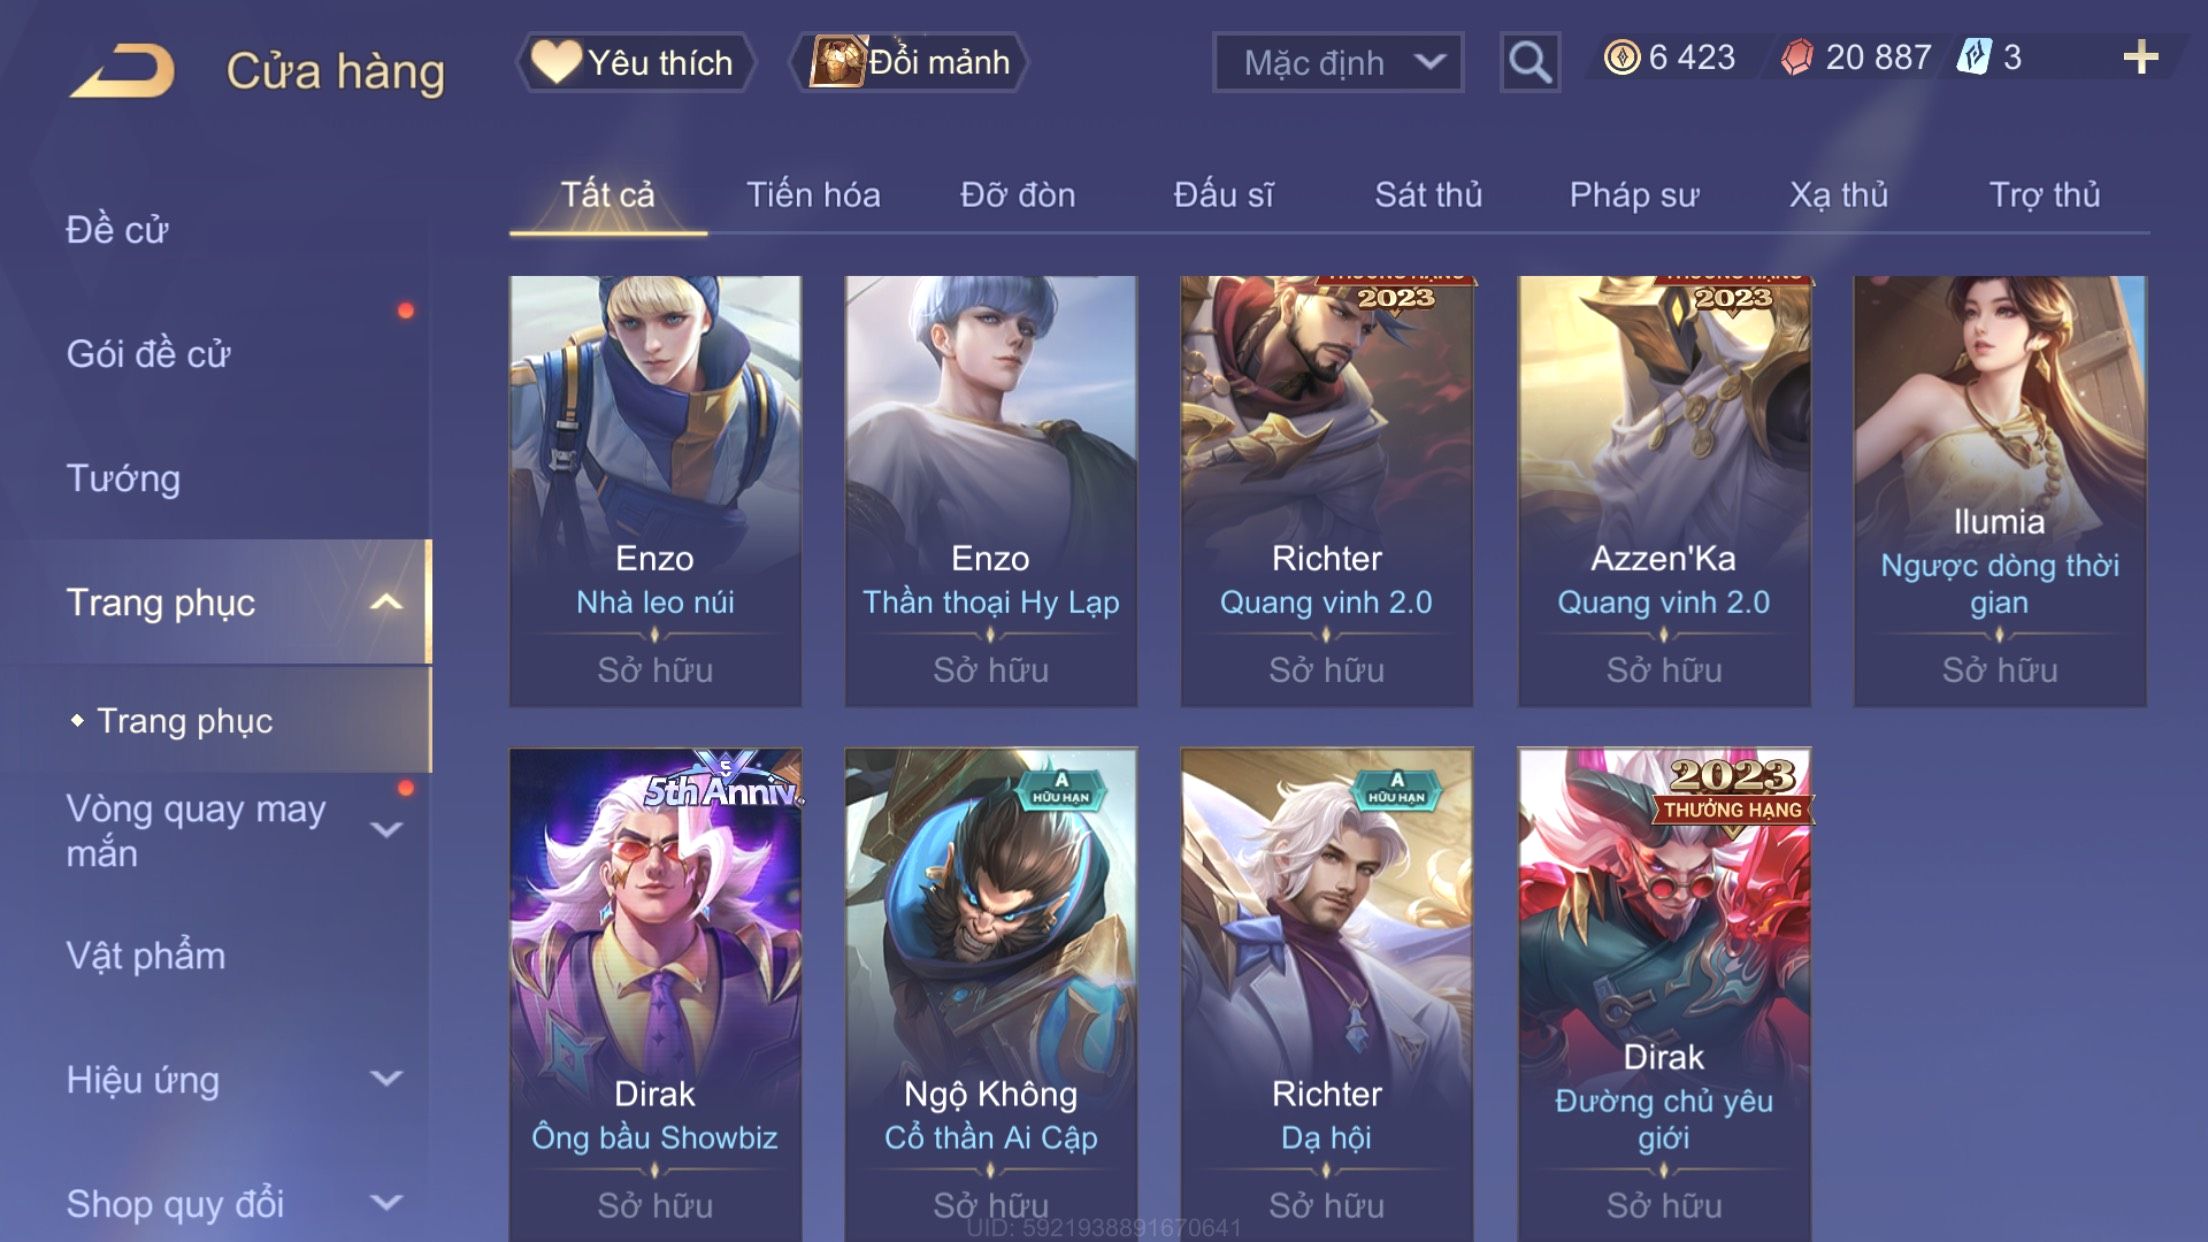Image resolution: width=2208 pixels, height=1242 pixels.
Task: Select the Tiến hóa tab
Action: tap(813, 195)
